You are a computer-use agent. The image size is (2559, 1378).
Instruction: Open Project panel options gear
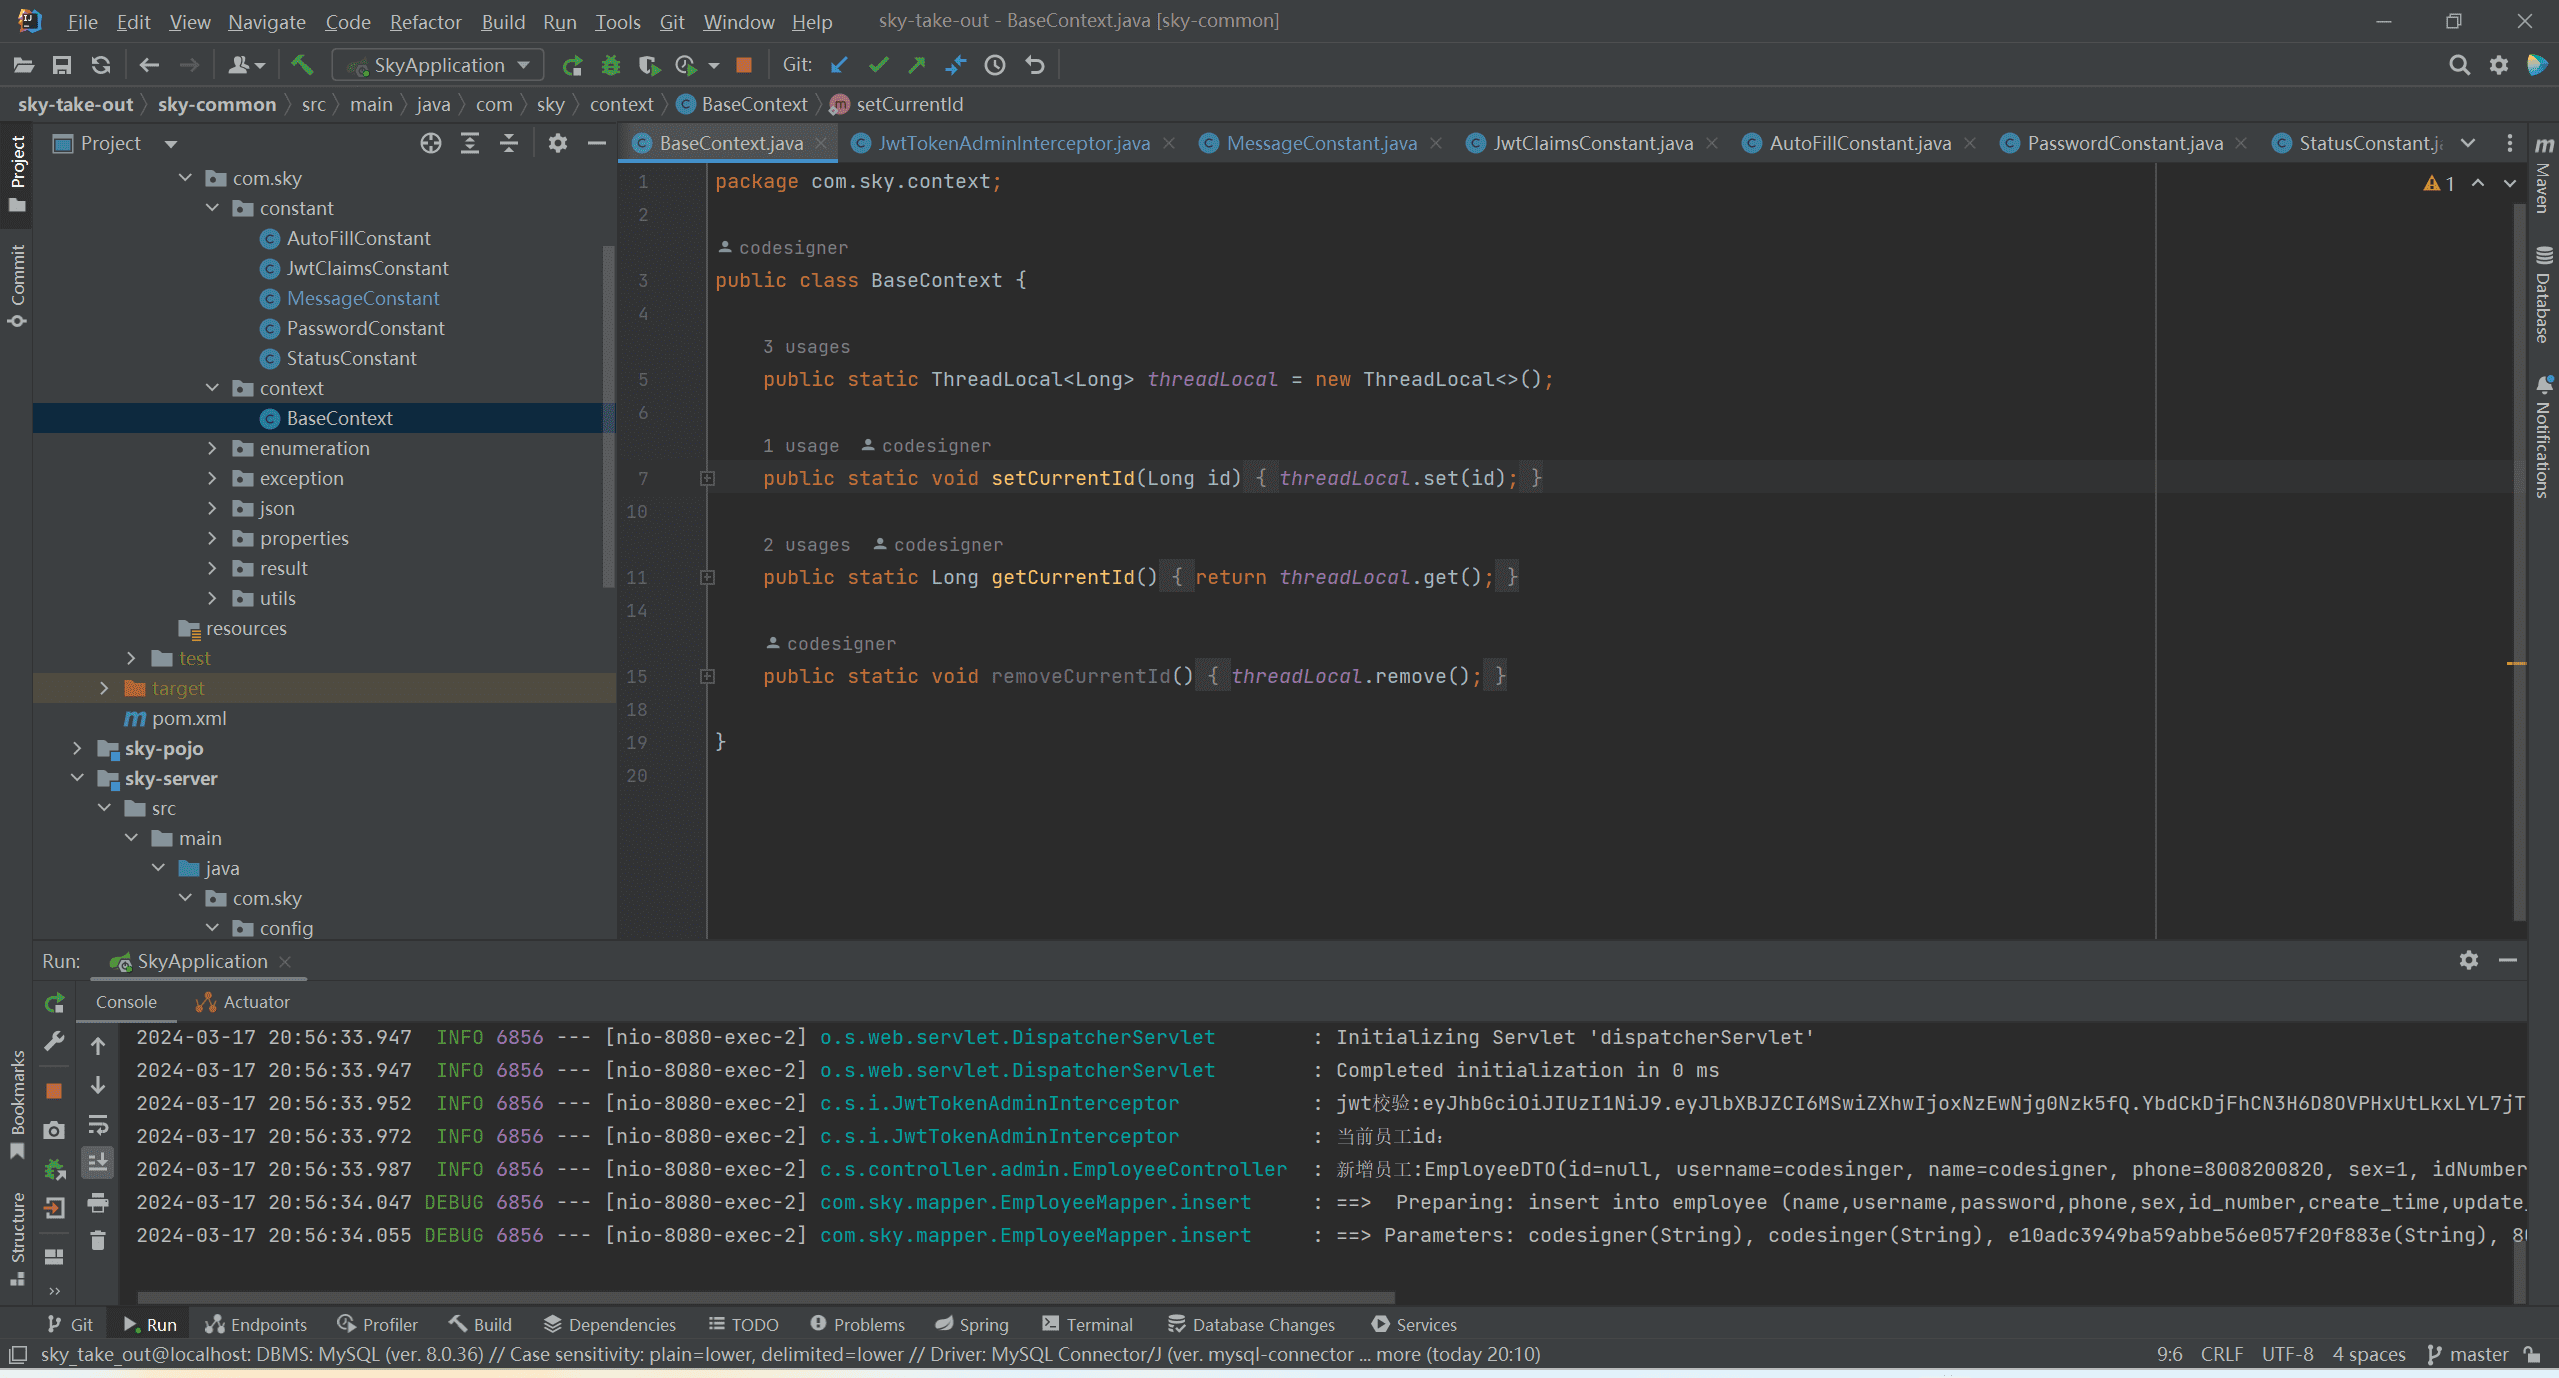point(558,143)
